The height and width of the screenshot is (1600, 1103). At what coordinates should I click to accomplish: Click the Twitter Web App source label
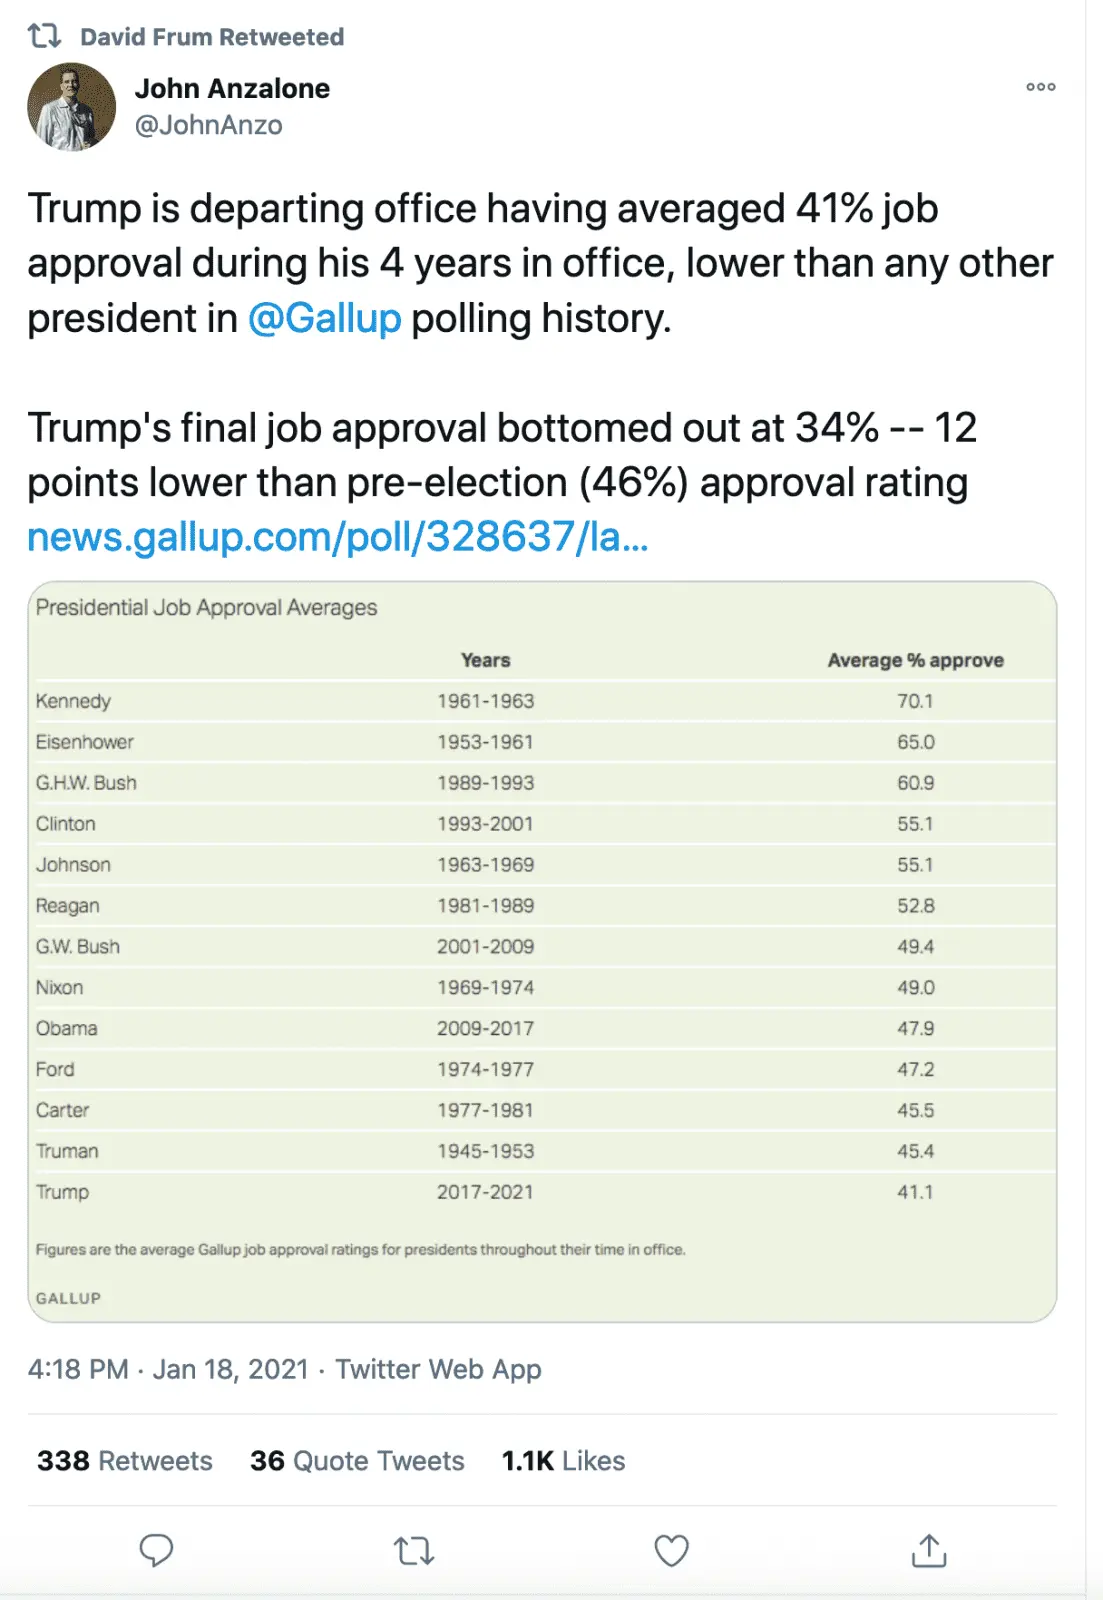[438, 1369]
